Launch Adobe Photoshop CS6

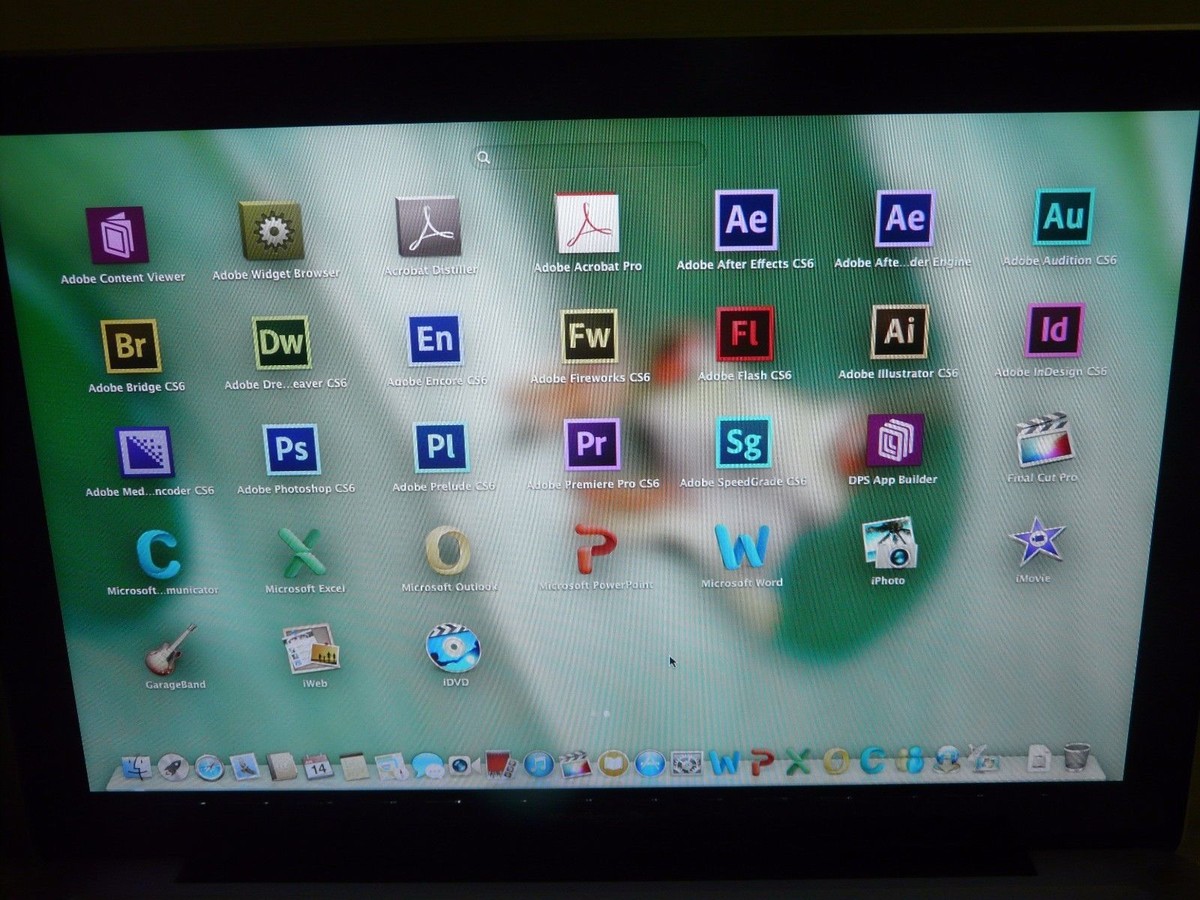click(291, 449)
